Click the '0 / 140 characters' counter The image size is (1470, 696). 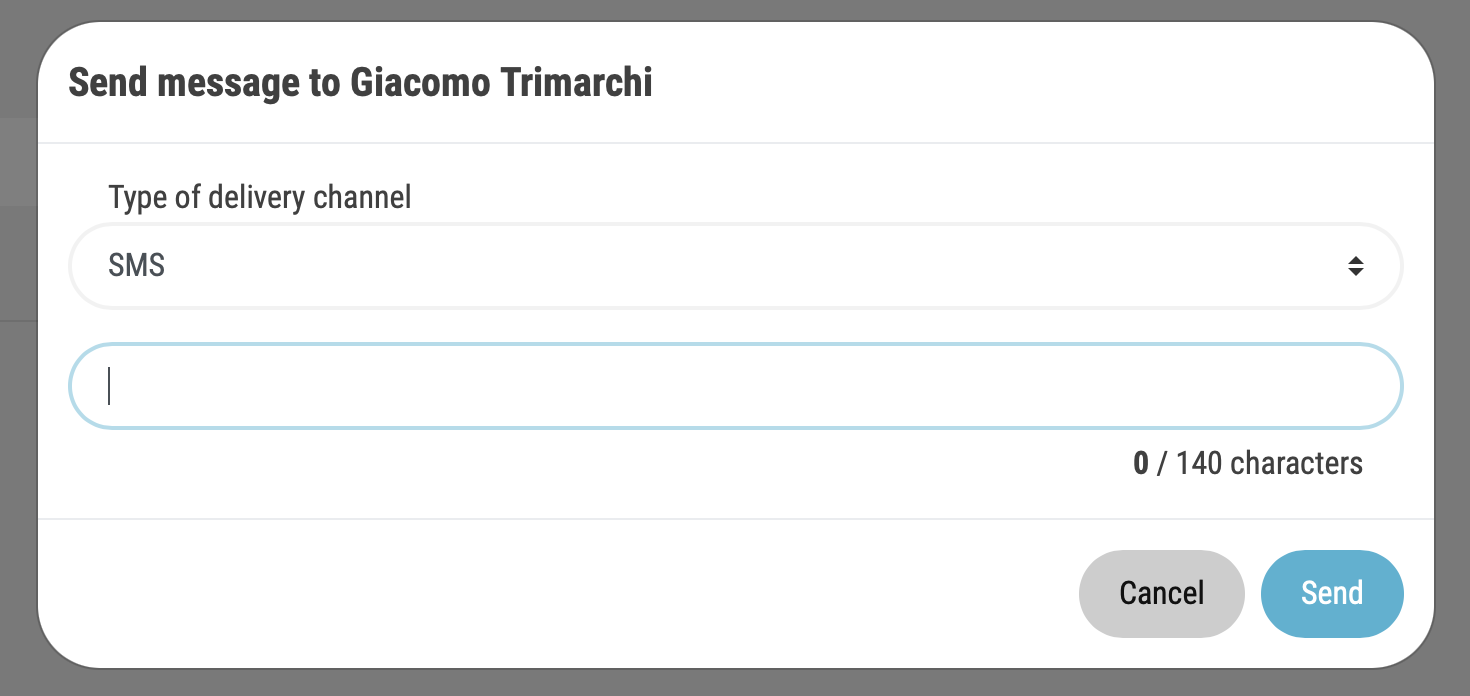click(1247, 463)
